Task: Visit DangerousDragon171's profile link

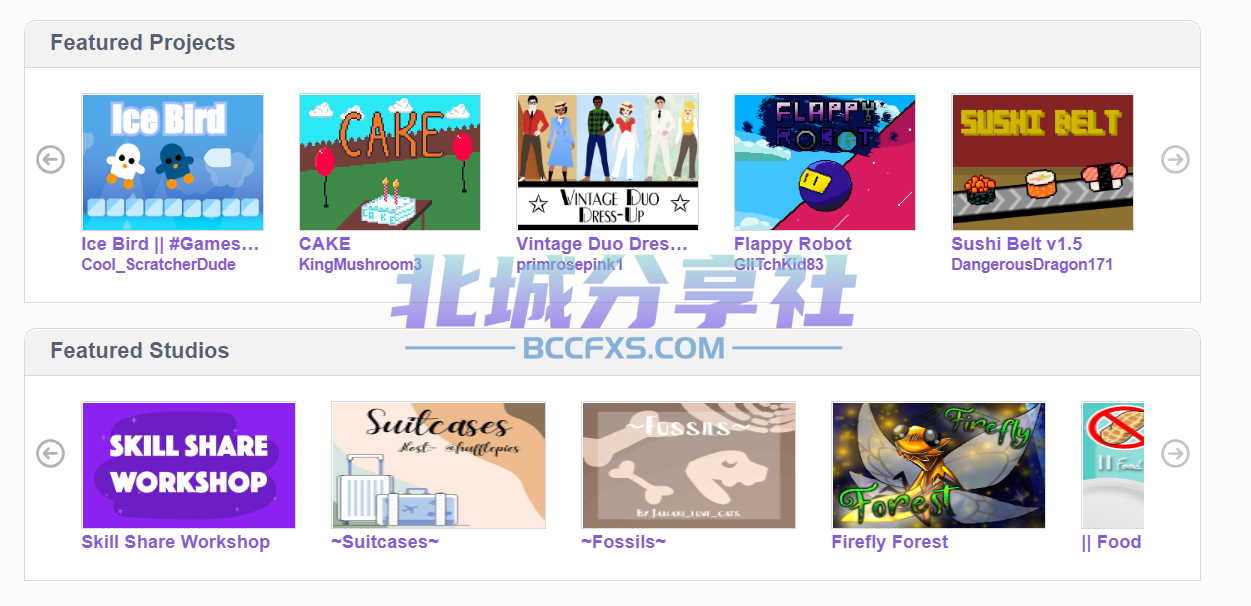Action: [1032, 265]
